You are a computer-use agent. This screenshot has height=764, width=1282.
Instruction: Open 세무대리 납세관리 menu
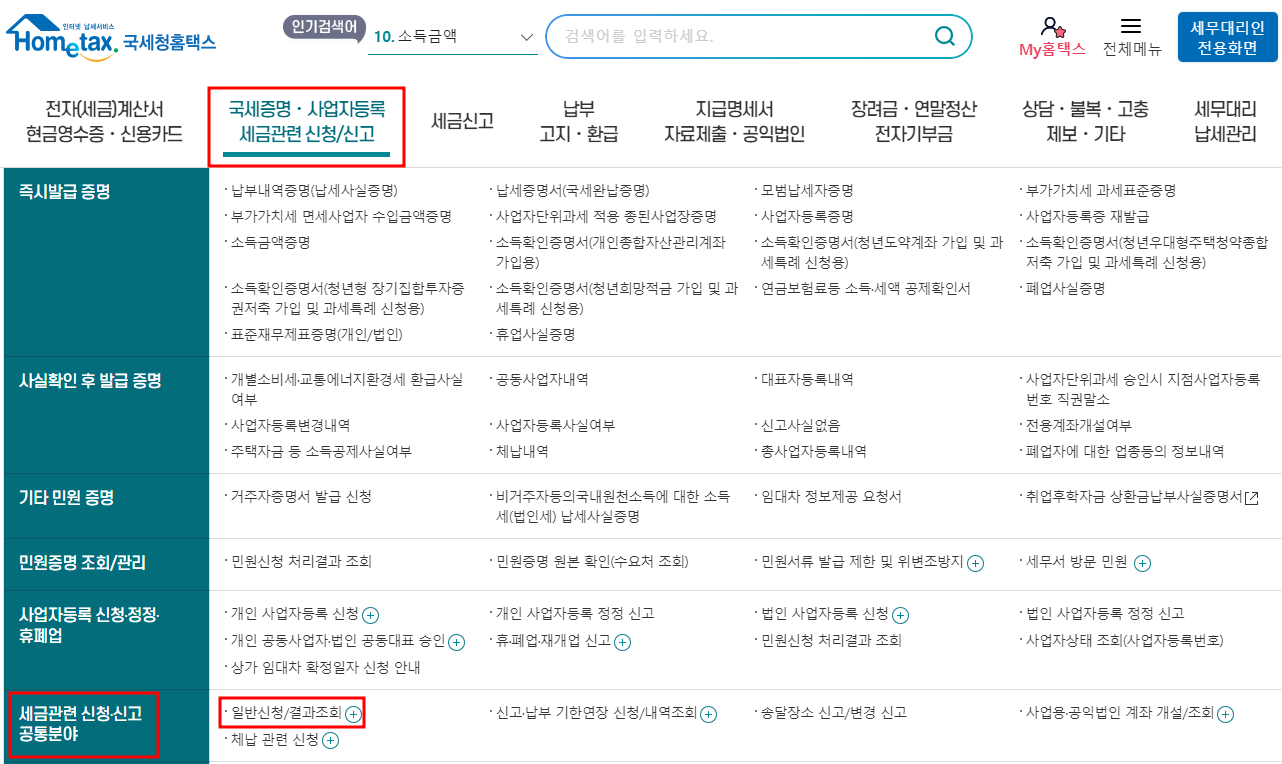point(1225,122)
